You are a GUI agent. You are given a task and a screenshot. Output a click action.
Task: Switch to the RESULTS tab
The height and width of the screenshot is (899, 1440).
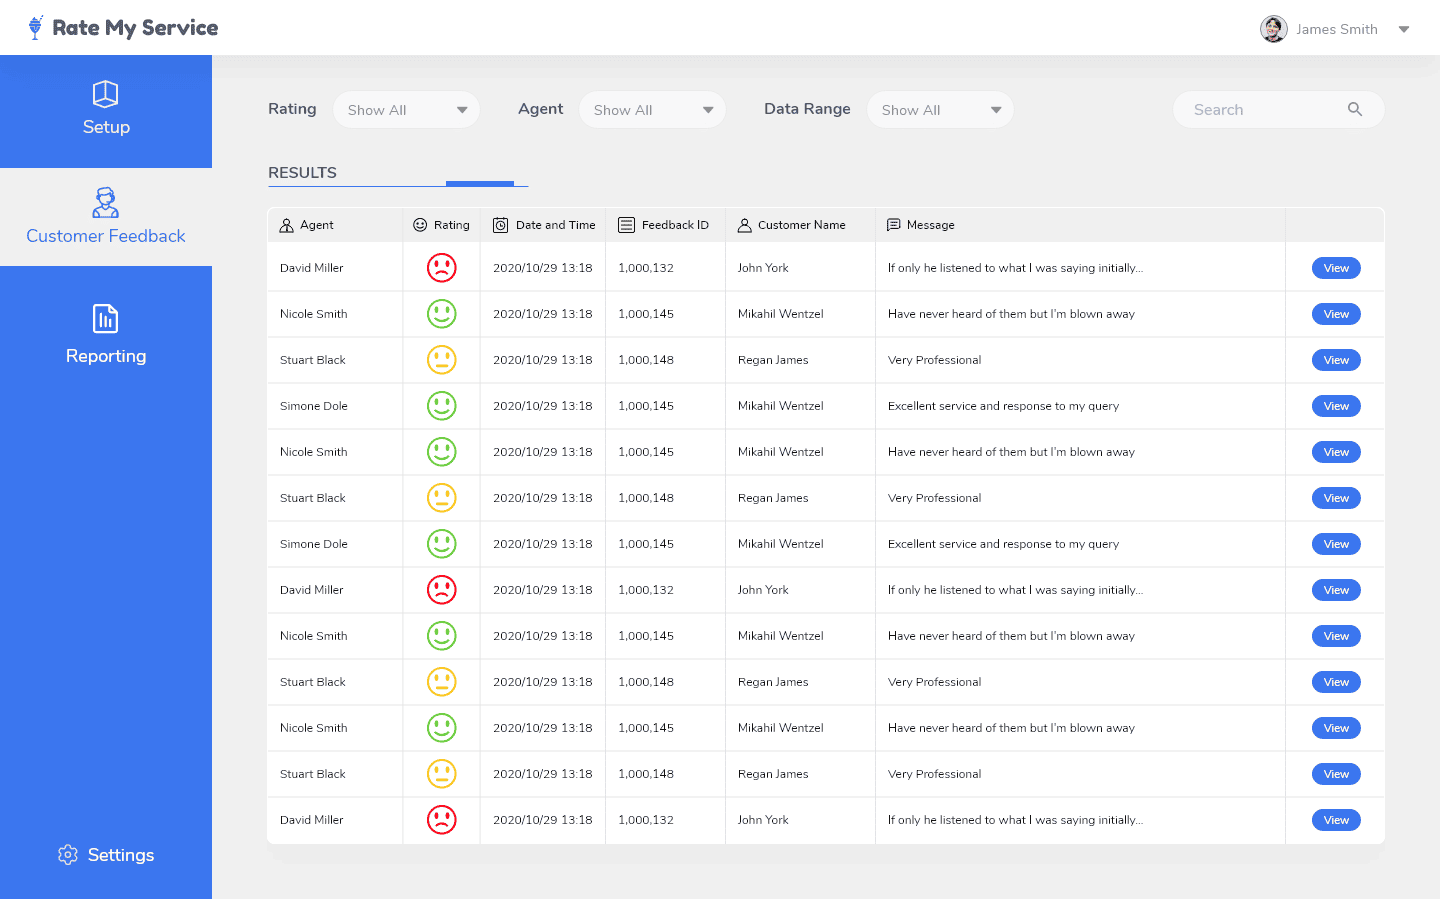click(x=302, y=172)
